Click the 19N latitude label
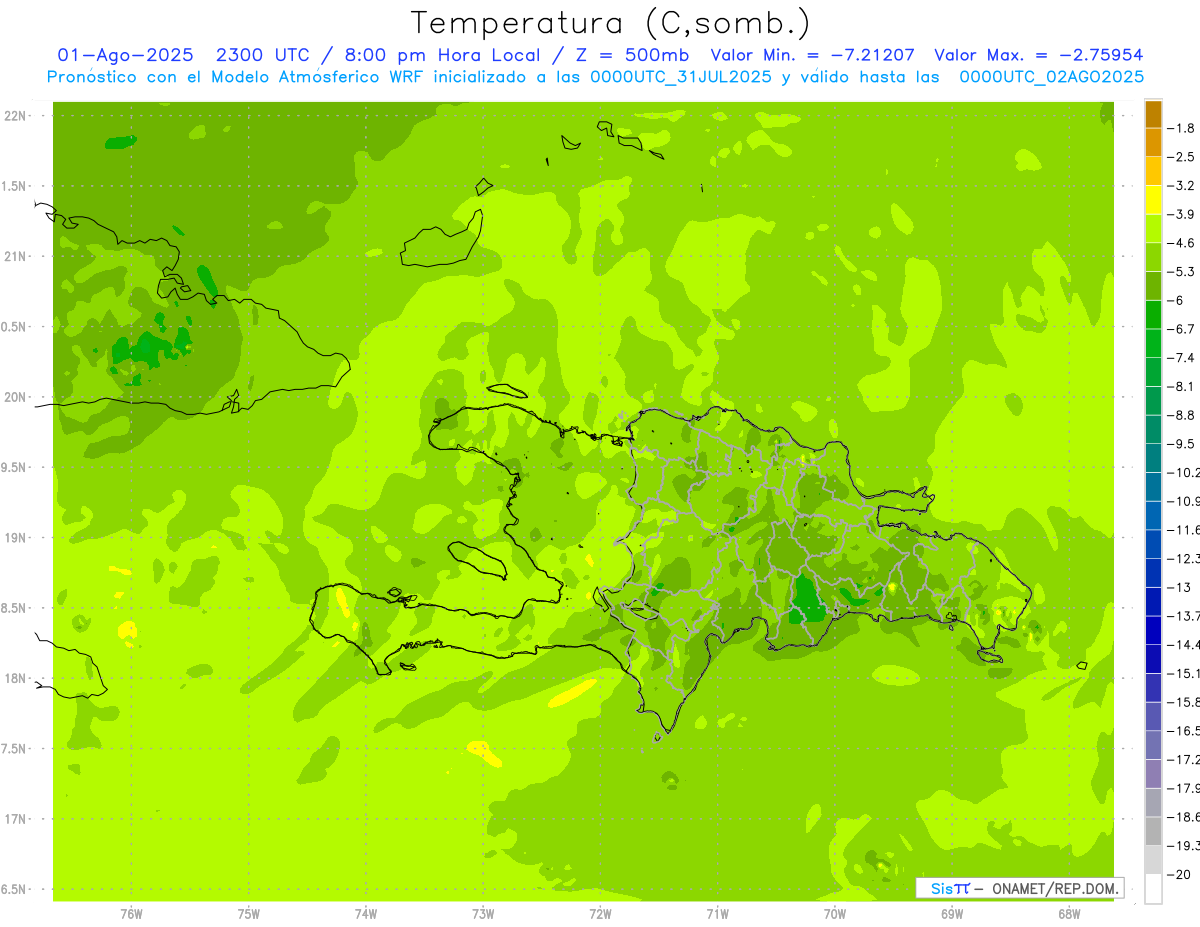This screenshot has width=1200, height=927. coord(16,538)
